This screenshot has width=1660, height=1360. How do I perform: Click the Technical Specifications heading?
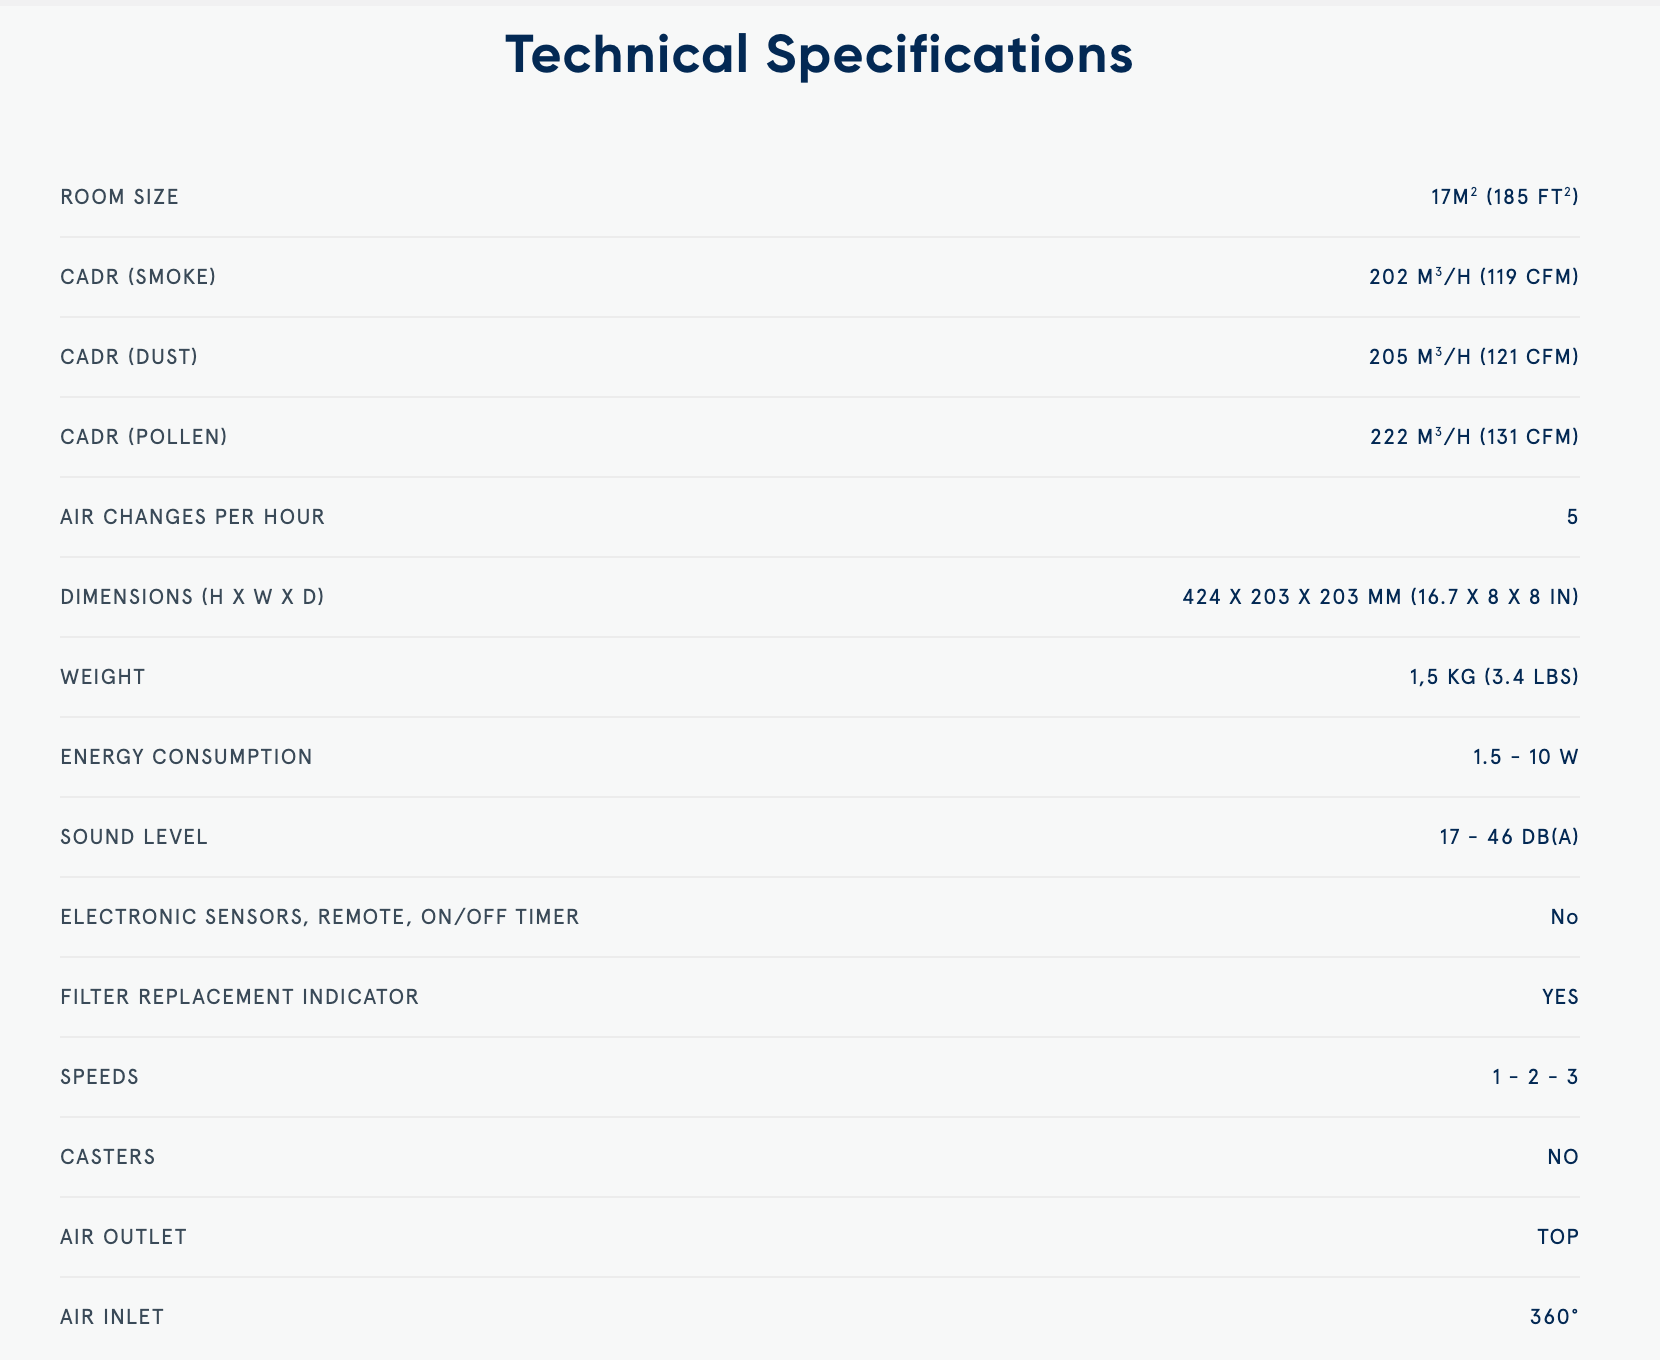(819, 55)
